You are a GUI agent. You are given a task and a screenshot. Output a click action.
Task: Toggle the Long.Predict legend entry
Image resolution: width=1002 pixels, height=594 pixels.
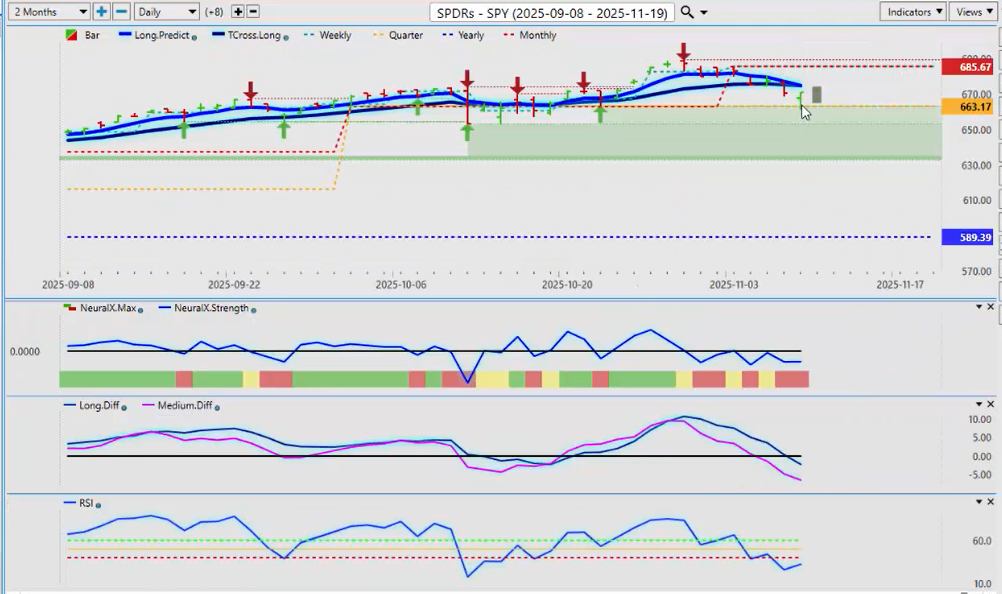153,35
